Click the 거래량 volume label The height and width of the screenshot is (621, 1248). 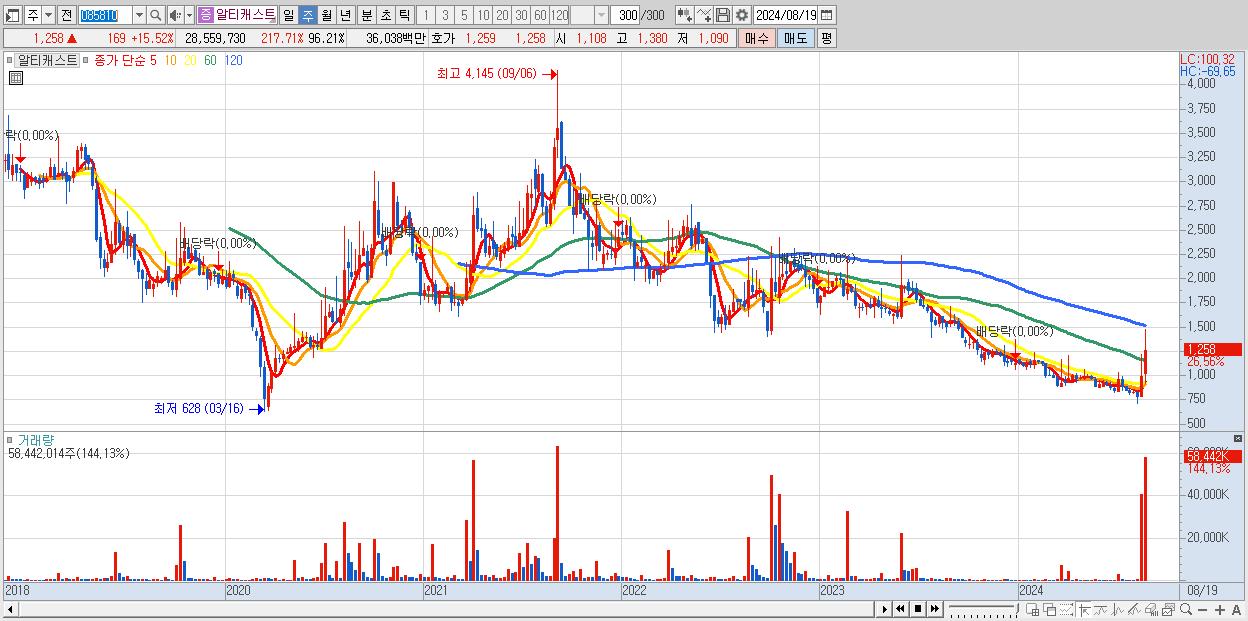[x=36, y=439]
